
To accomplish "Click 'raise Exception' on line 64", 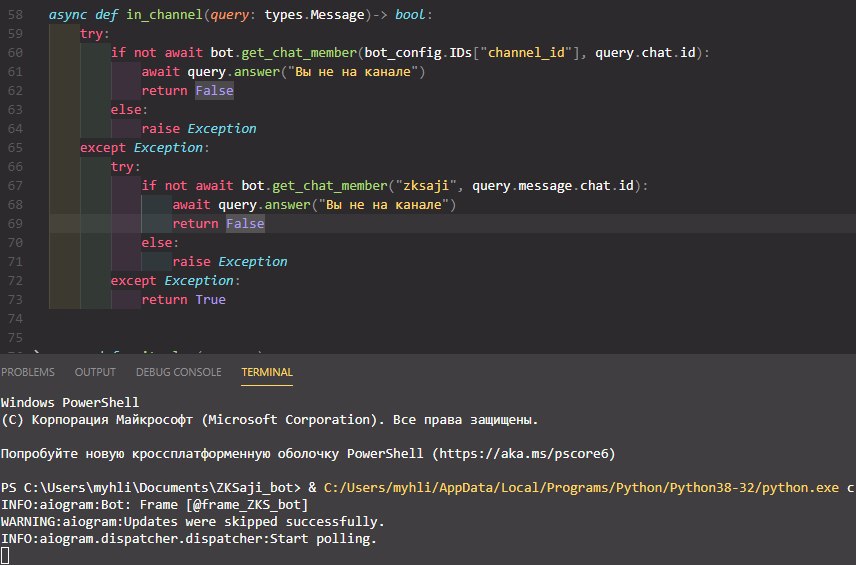I will pyautogui.click(x=199, y=128).
